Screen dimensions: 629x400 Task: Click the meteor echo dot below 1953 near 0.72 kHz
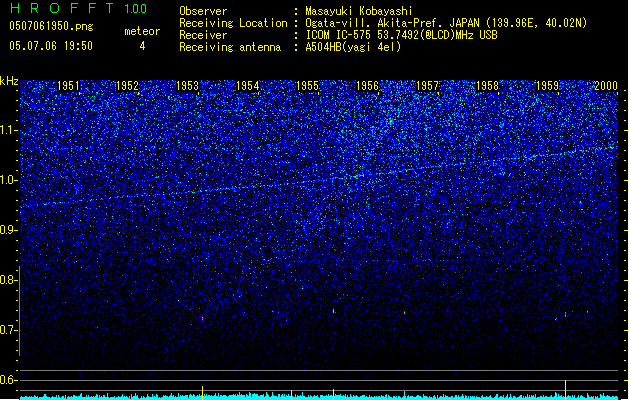203,319
